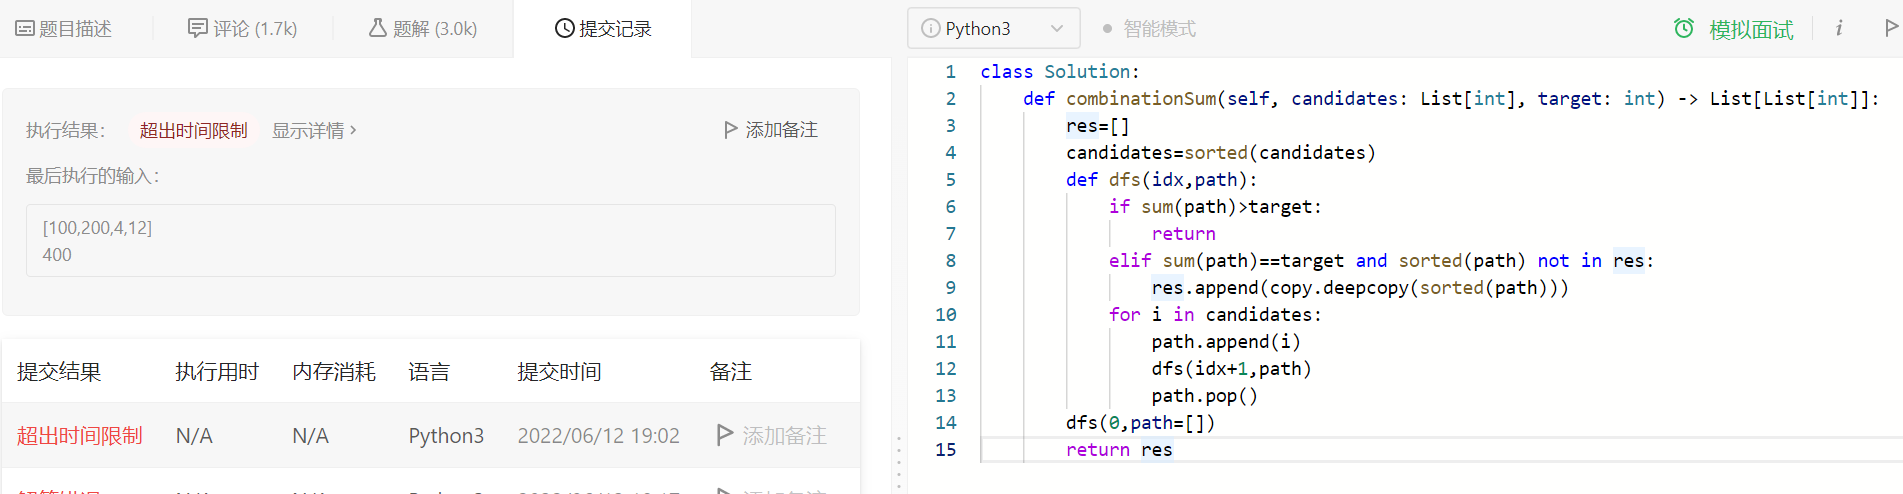The width and height of the screenshot is (1903, 494).
Task: Click the run triangle icon at top right
Action: 1891,28
